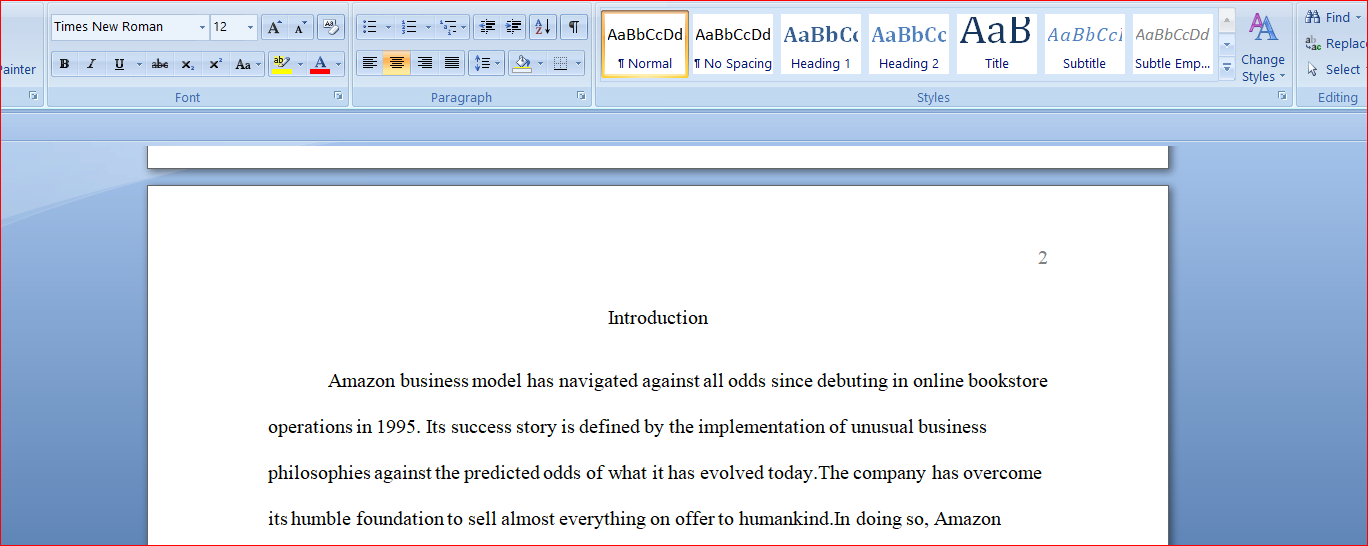Click the Find binoculars icon
This screenshot has height=546, width=1368.
(x=1313, y=17)
